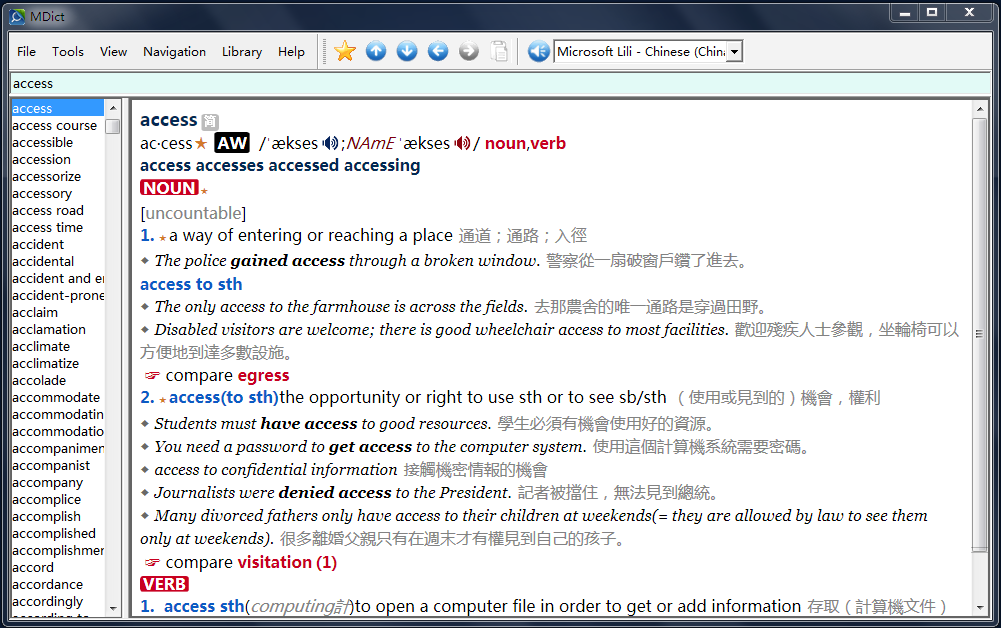
Task: Select 'access time' in the word list
Action: (x=48, y=228)
